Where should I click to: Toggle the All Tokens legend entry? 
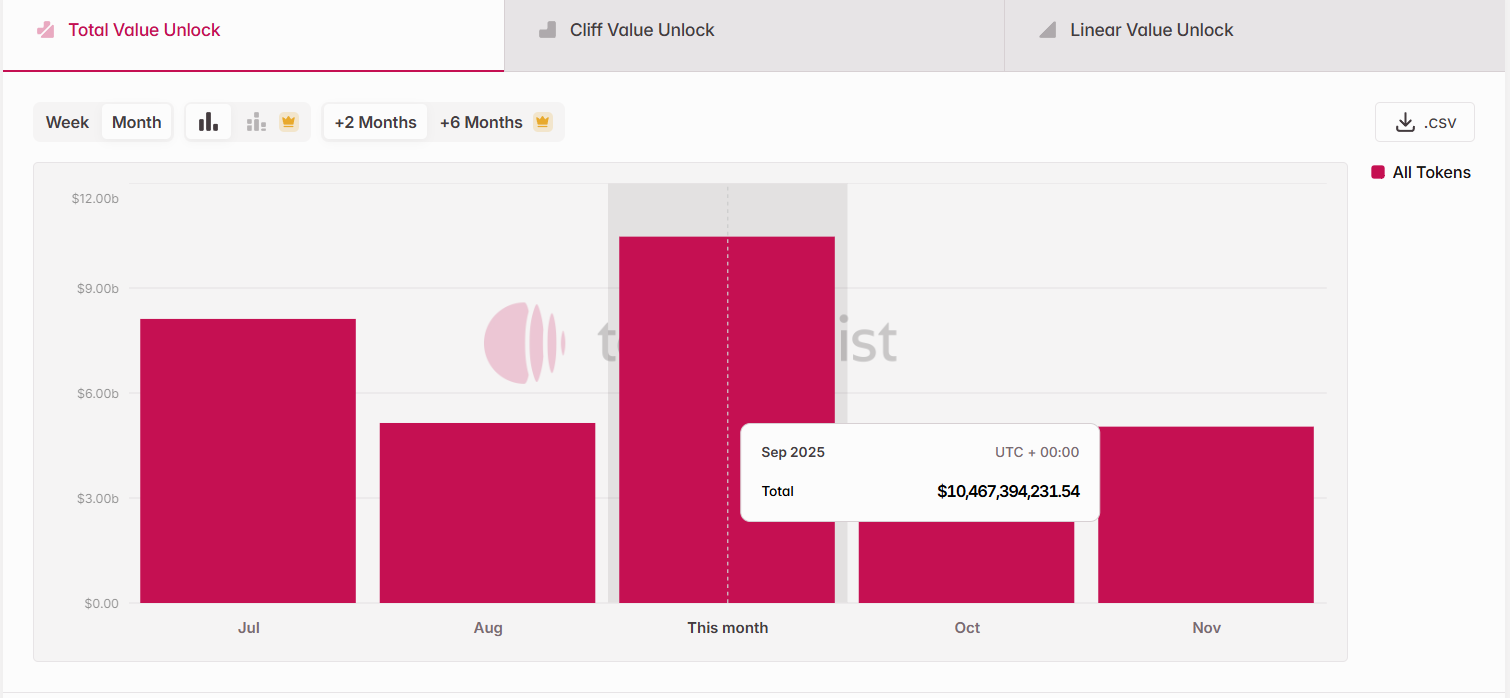tap(1431, 172)
